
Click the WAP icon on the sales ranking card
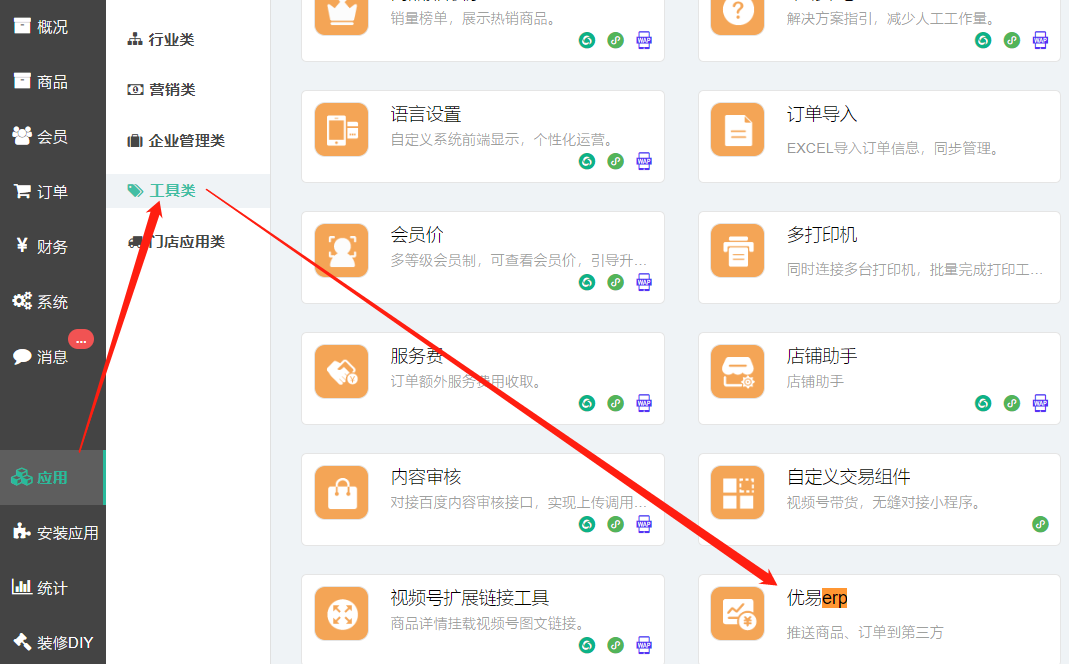click(x=644, y=40)
